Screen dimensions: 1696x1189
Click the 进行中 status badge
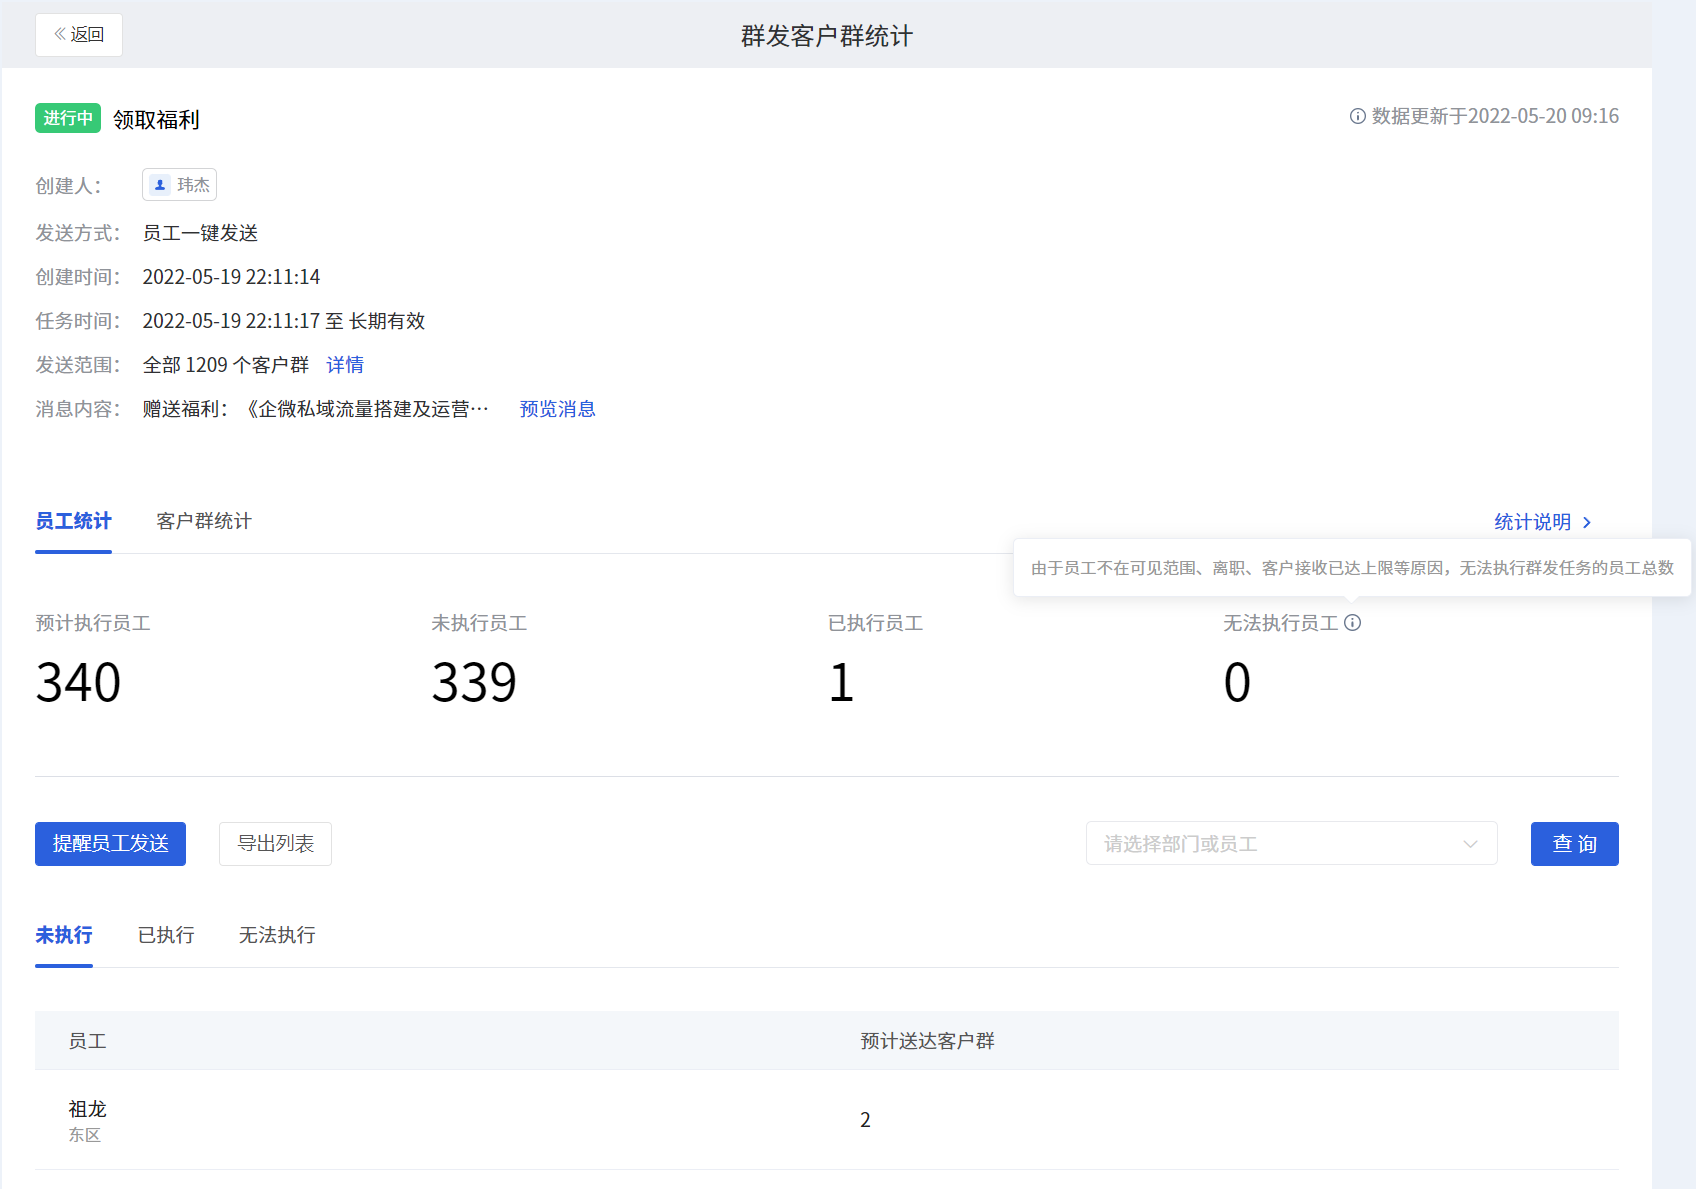[x=68, y=118]
